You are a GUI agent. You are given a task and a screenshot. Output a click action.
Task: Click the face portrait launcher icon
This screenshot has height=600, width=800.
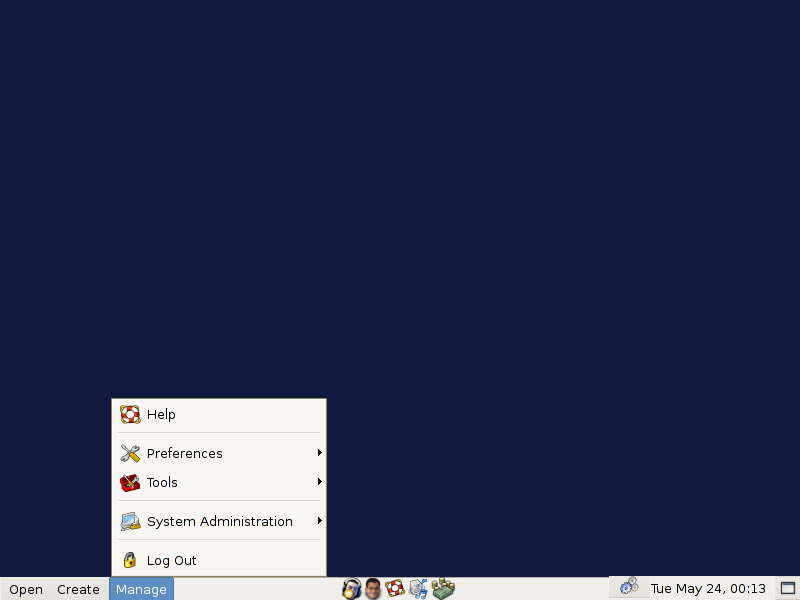pyautogui.click(x=373, y=589)
